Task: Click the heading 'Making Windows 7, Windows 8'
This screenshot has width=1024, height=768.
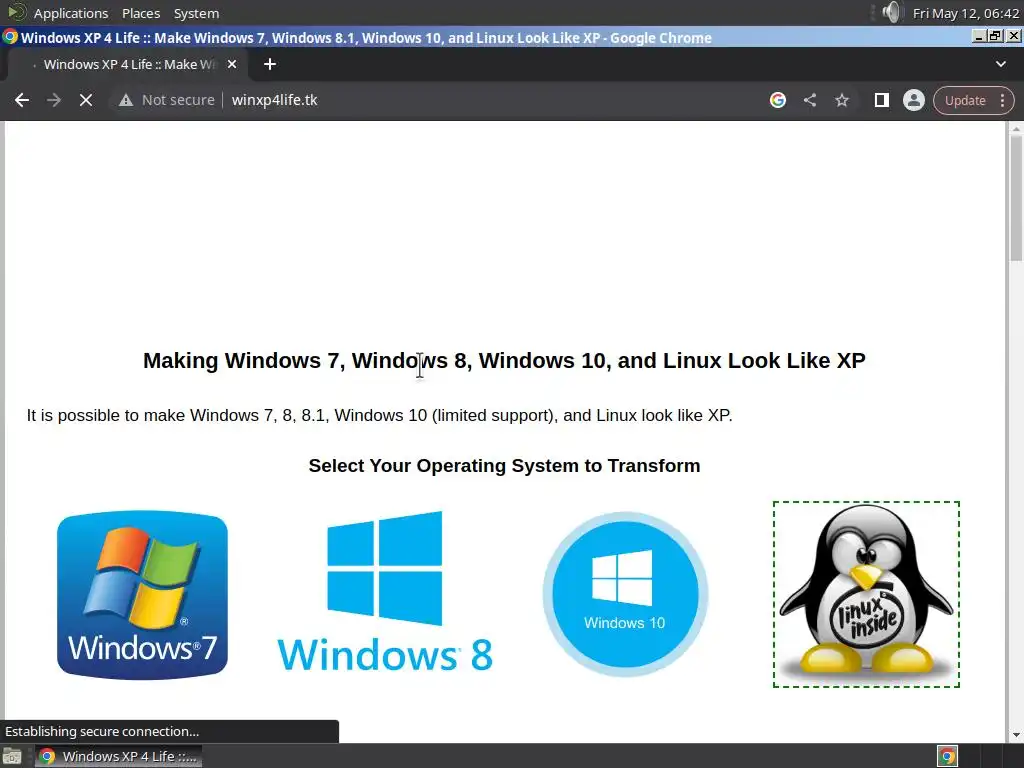Action: point(504,360)
